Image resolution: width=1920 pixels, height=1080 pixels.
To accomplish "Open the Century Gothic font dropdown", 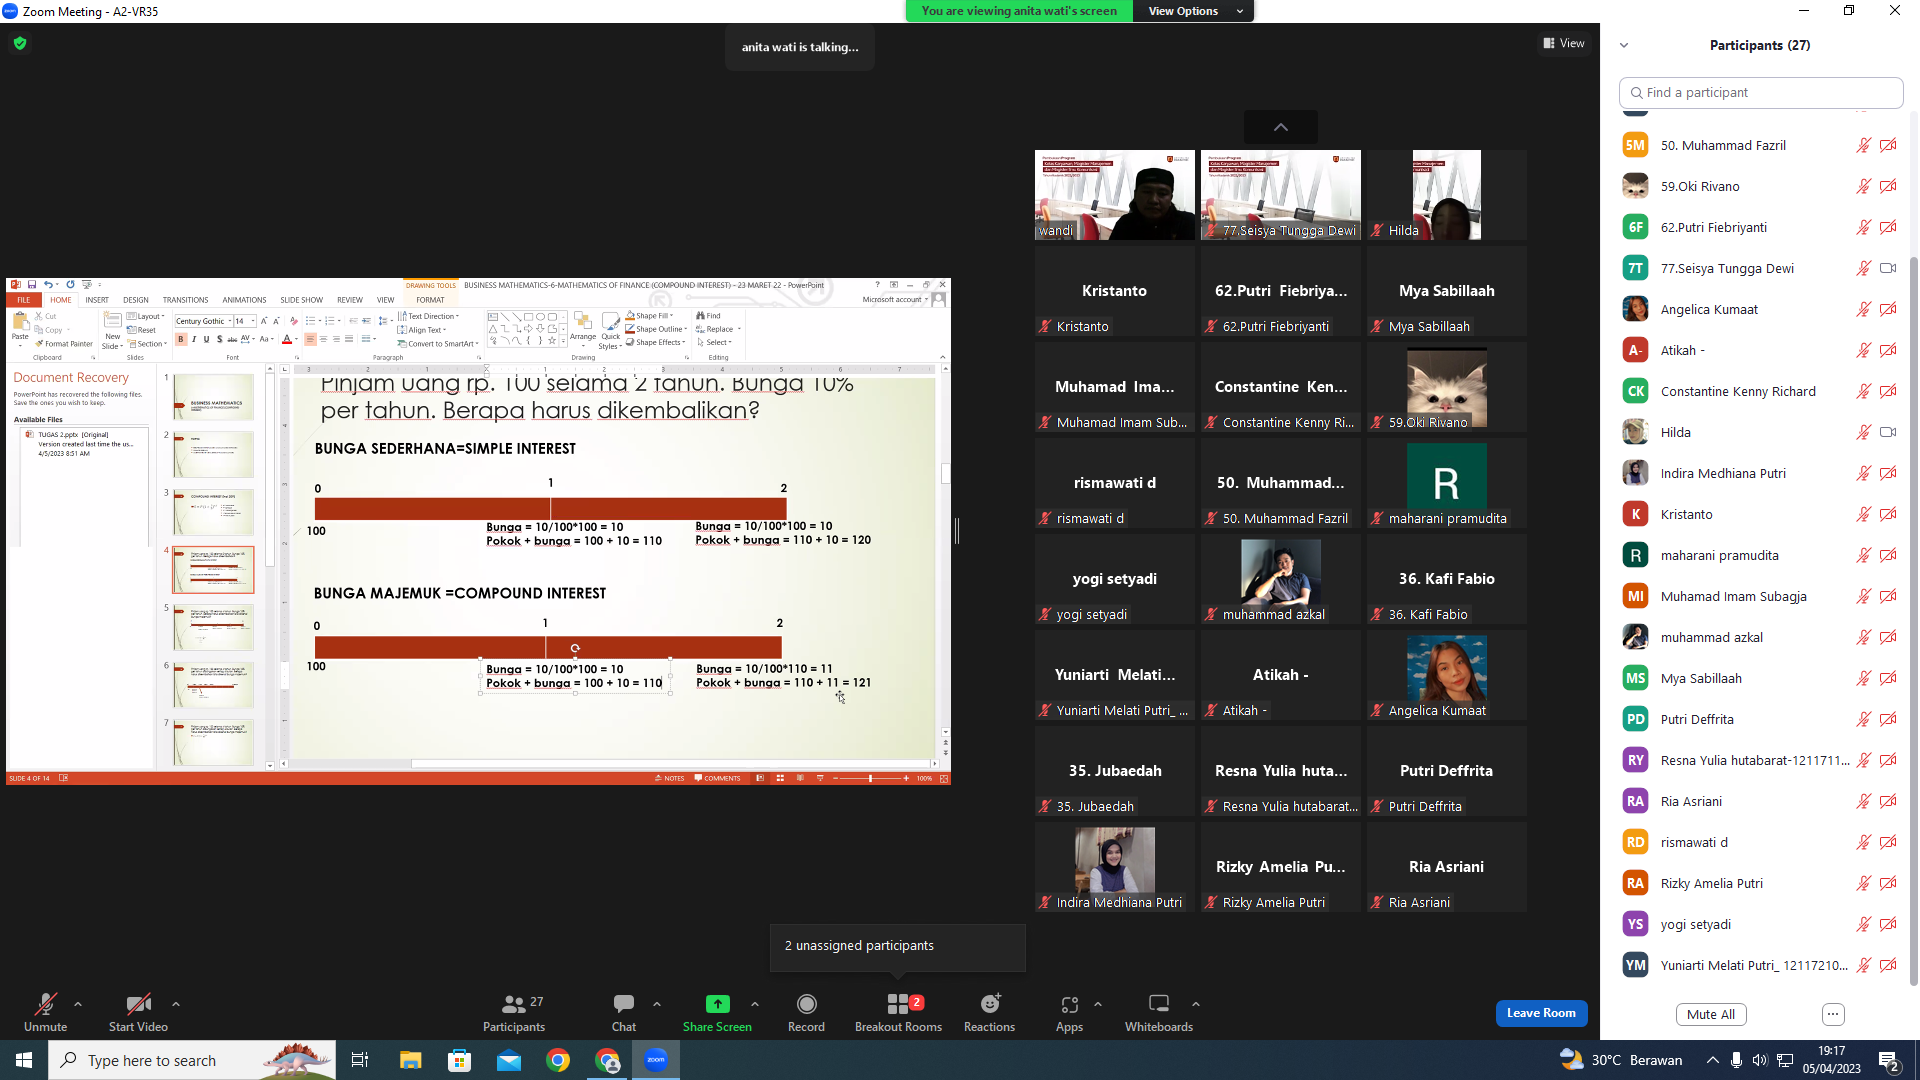I will pos(229,321).
